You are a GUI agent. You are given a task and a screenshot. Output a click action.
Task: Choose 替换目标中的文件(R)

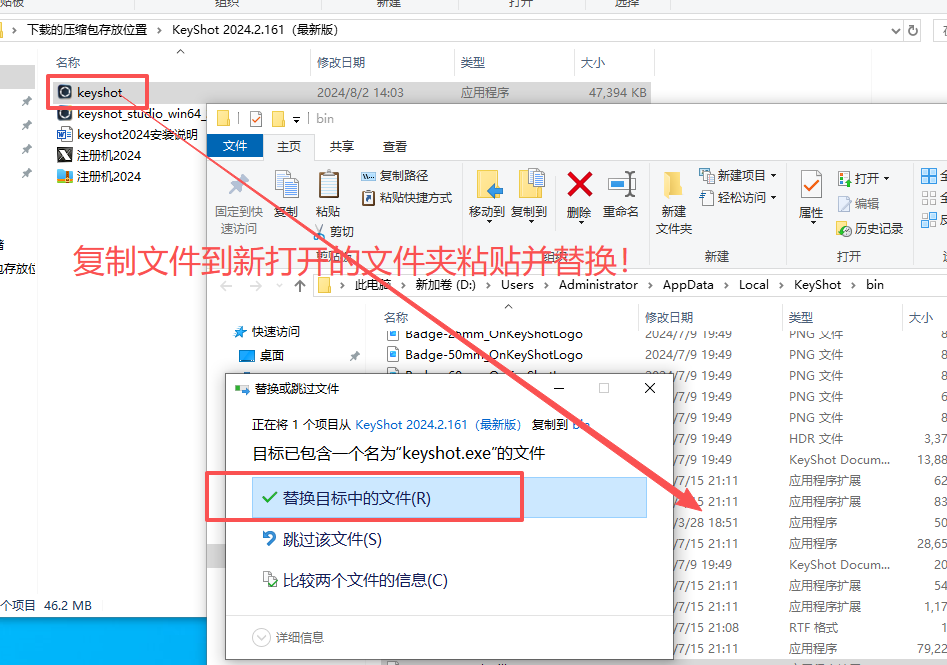[449, 498]
